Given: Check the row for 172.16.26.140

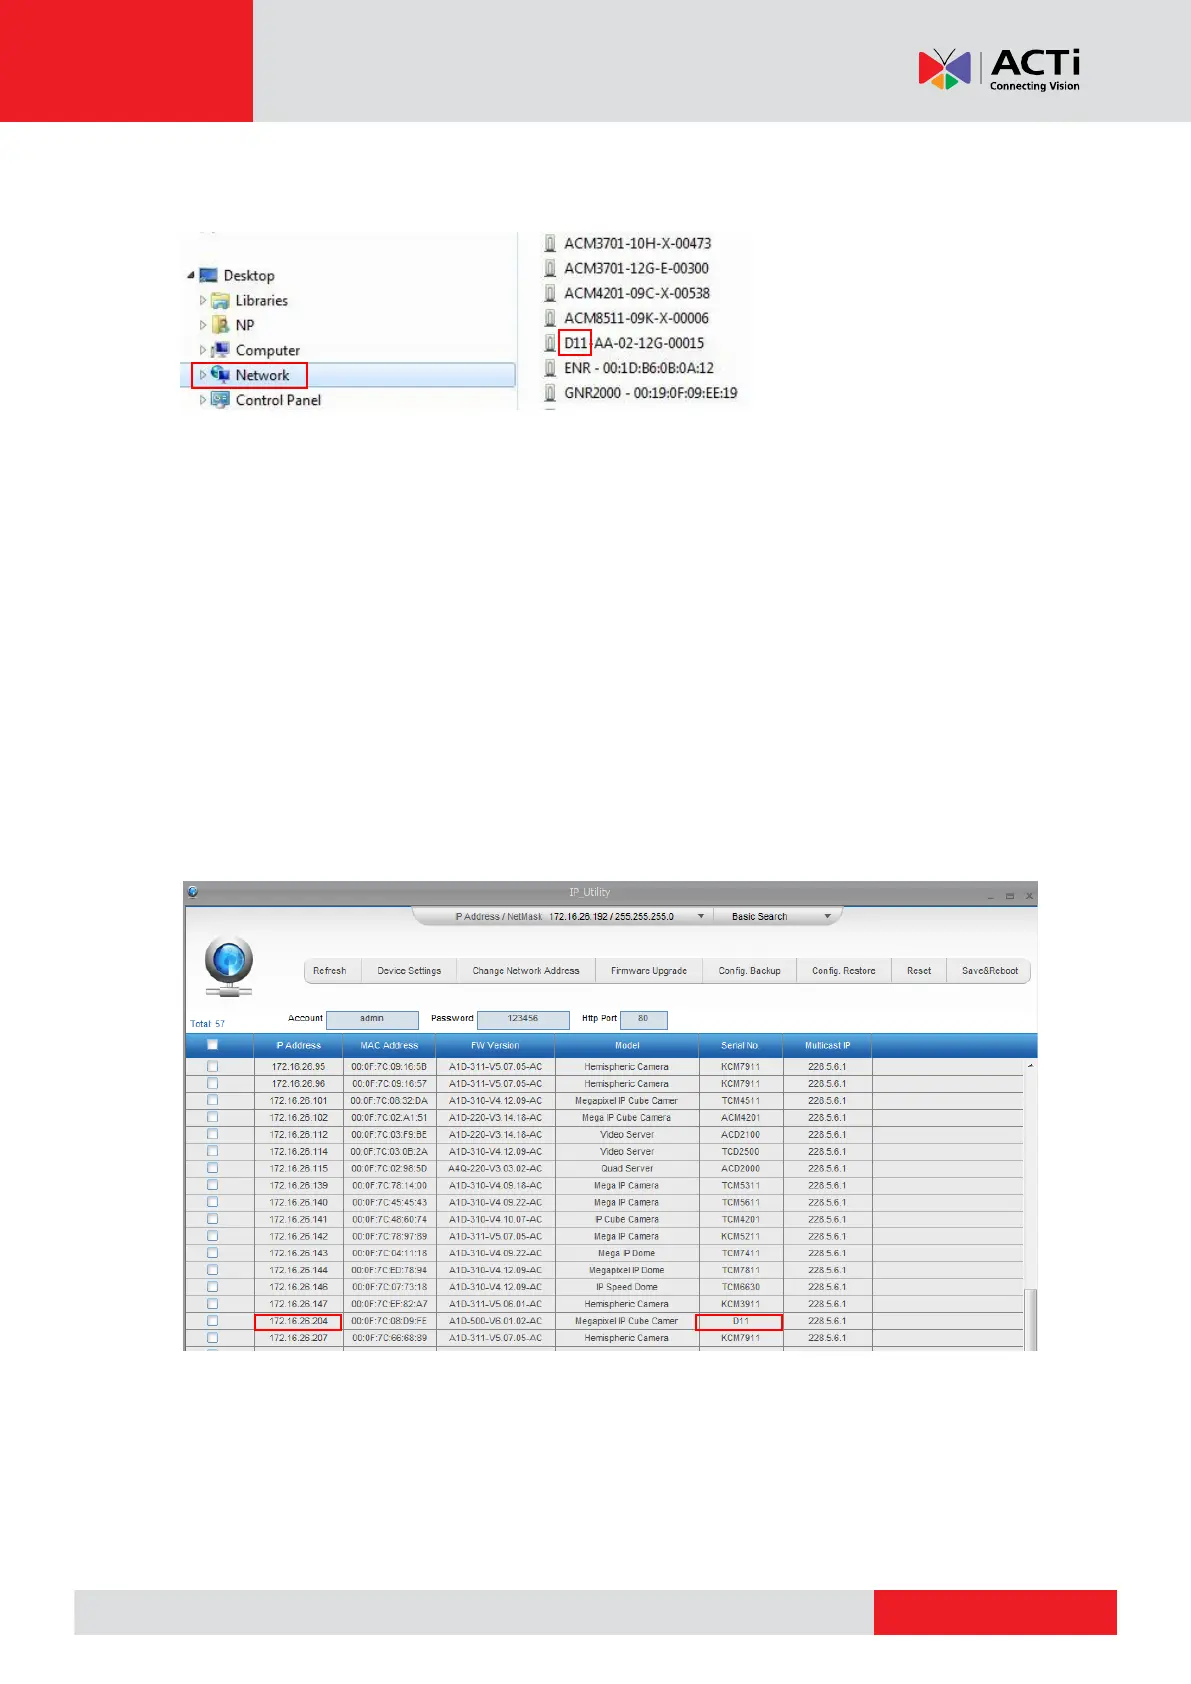Looking at the screenshot, I should click(212, 1202).
